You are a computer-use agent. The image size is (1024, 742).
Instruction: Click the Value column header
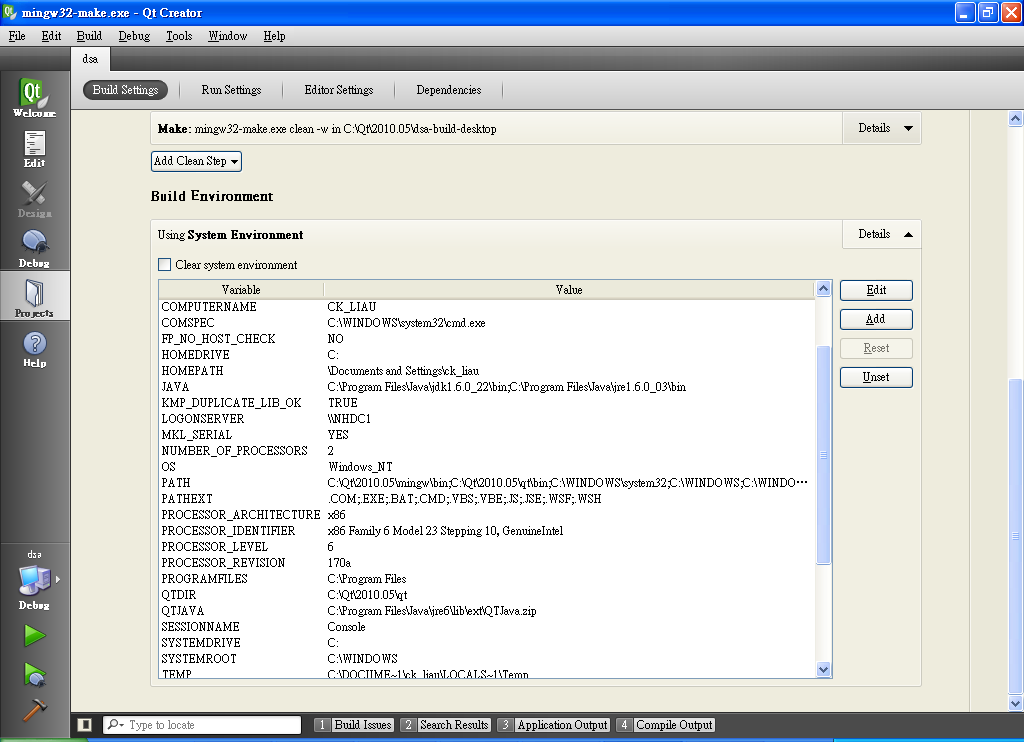569,289
